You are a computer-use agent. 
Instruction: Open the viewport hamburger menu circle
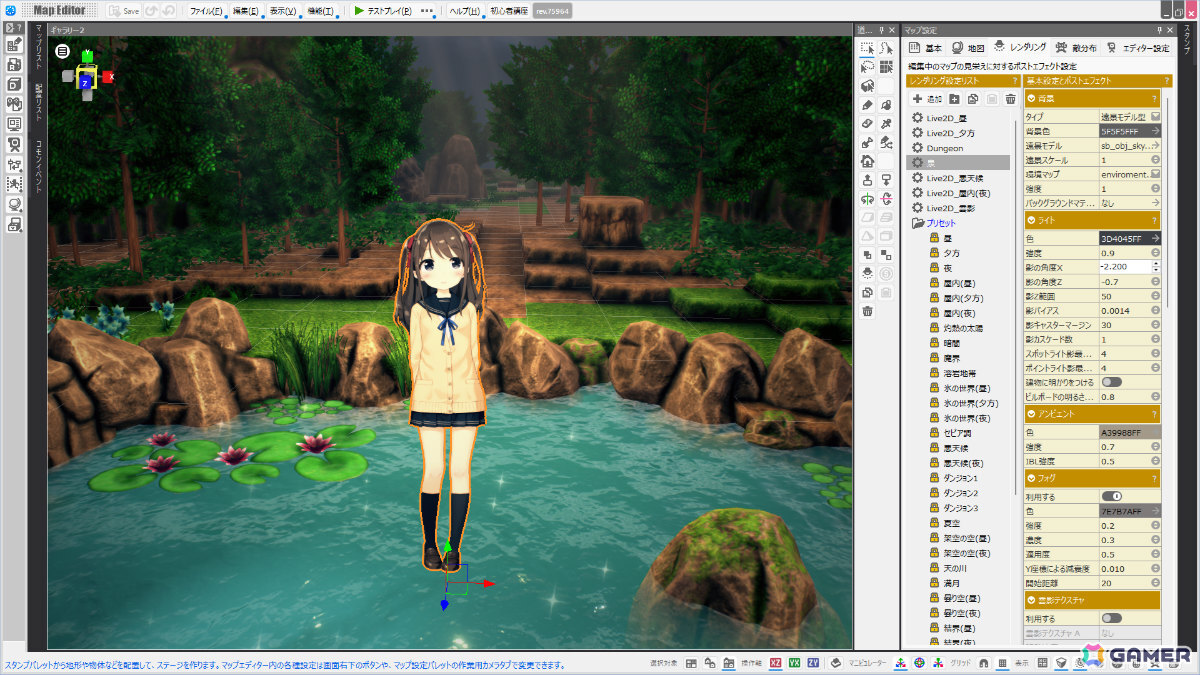click(x=62, y=51)
